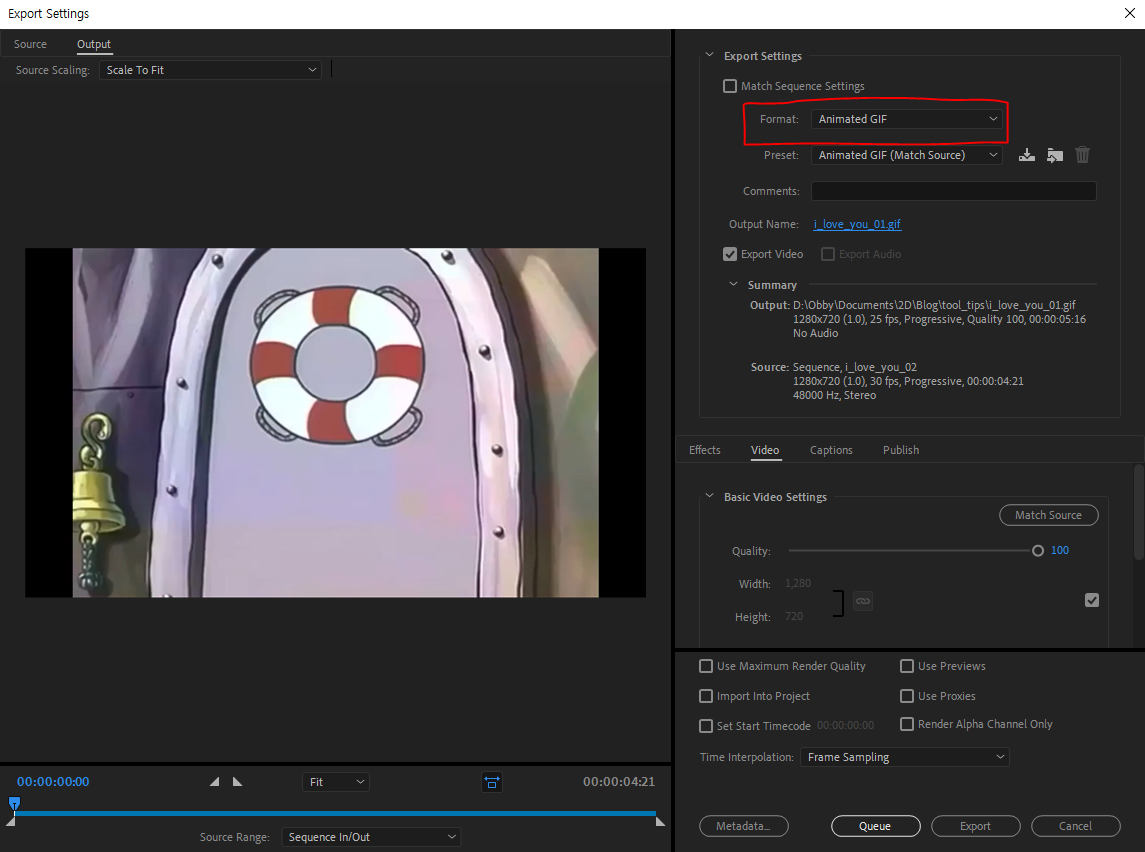Open the Format dropdown showing Animated GIF
The height and width of the screenshot is (852, 1145).
(906, 119)
